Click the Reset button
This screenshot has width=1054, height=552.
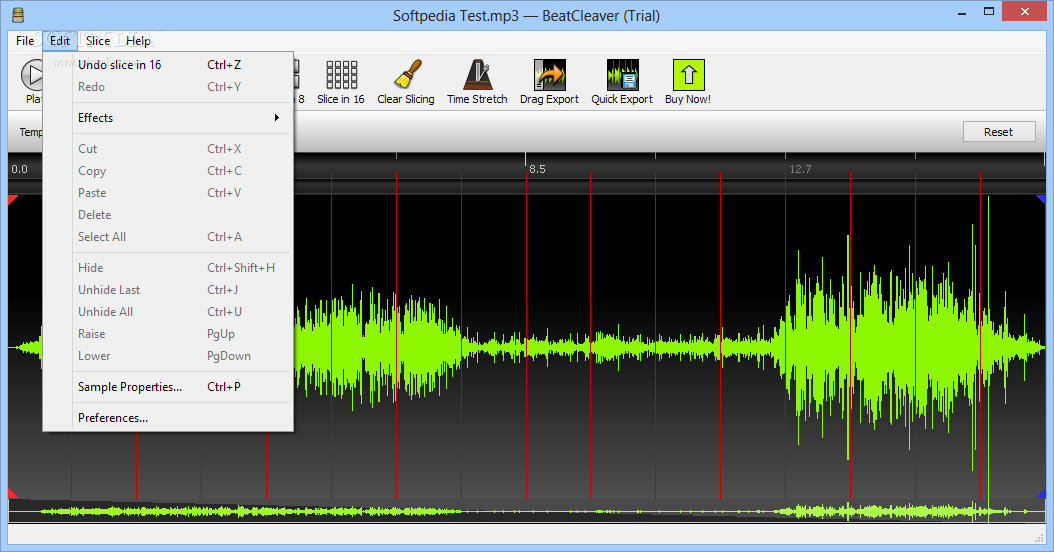coord(999,132)
